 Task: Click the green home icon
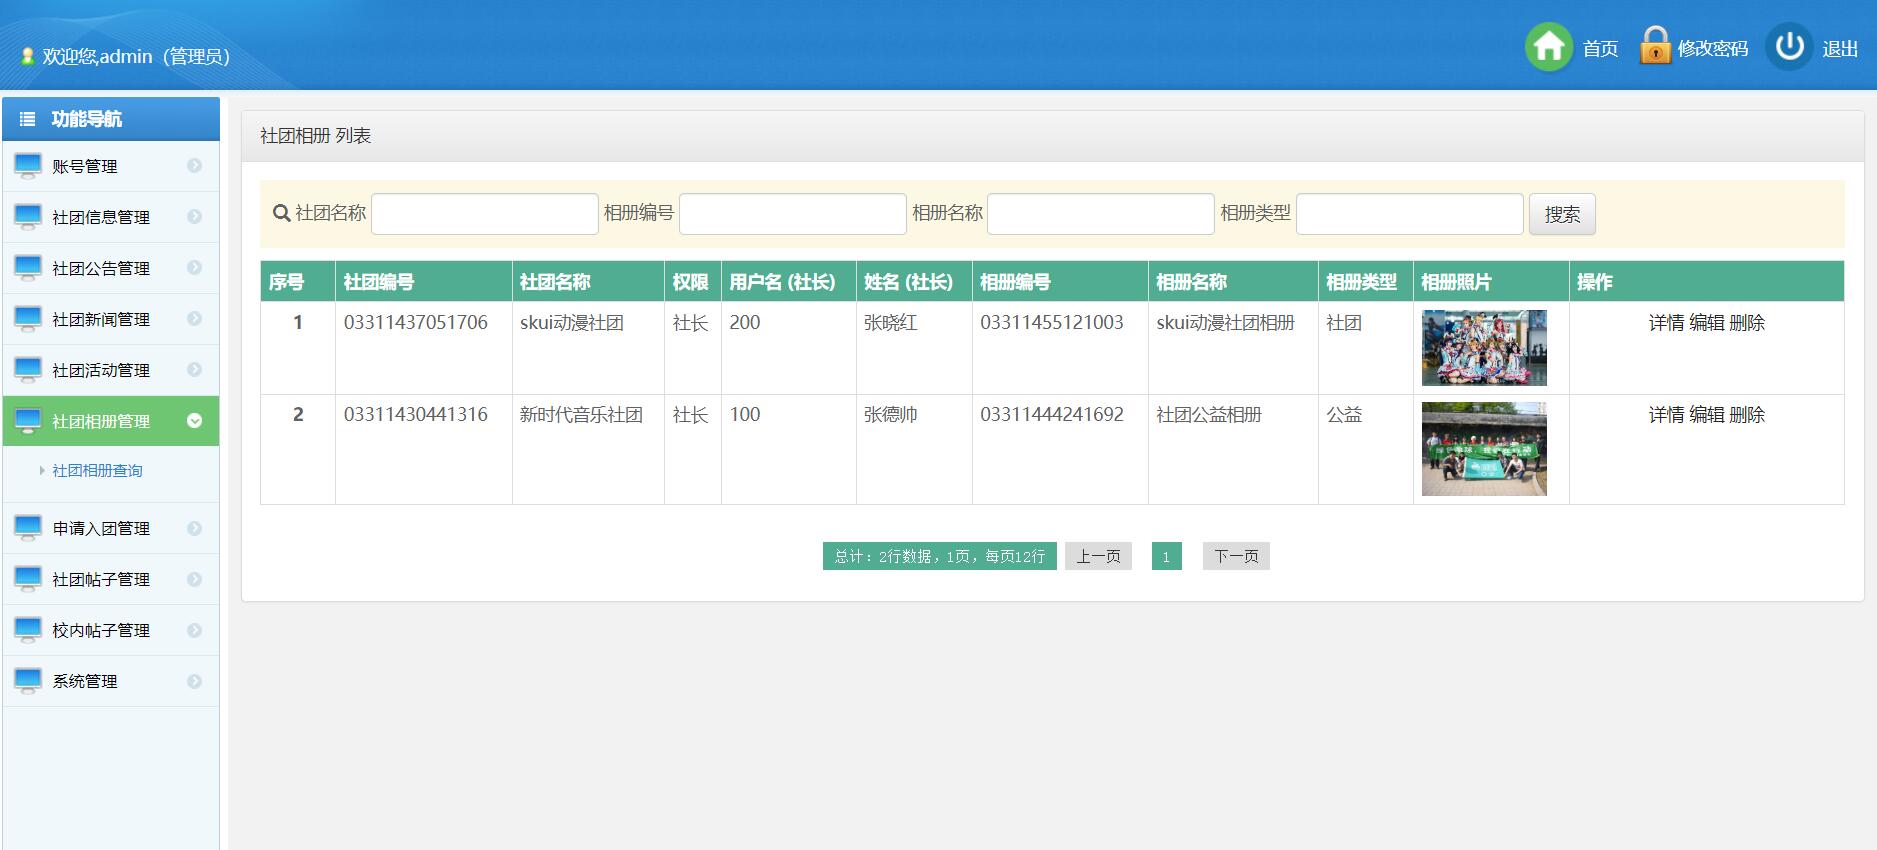click(x=1549, y=47)
